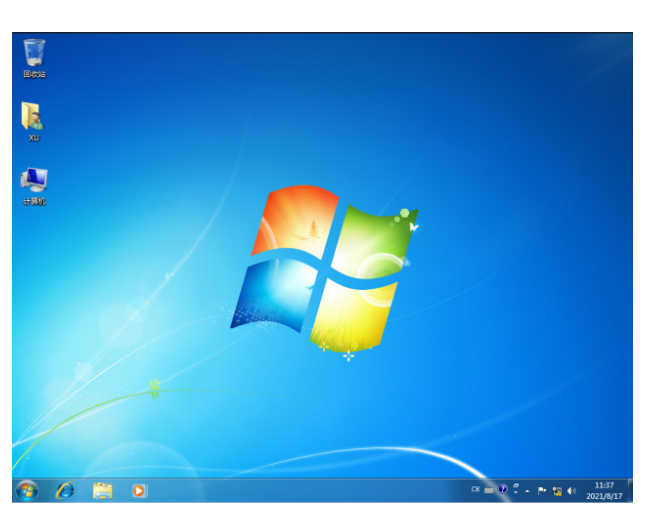Screen dimensions: 663x524
Task: Open Action Center flag icon
Action: click(x=542, y=491)
